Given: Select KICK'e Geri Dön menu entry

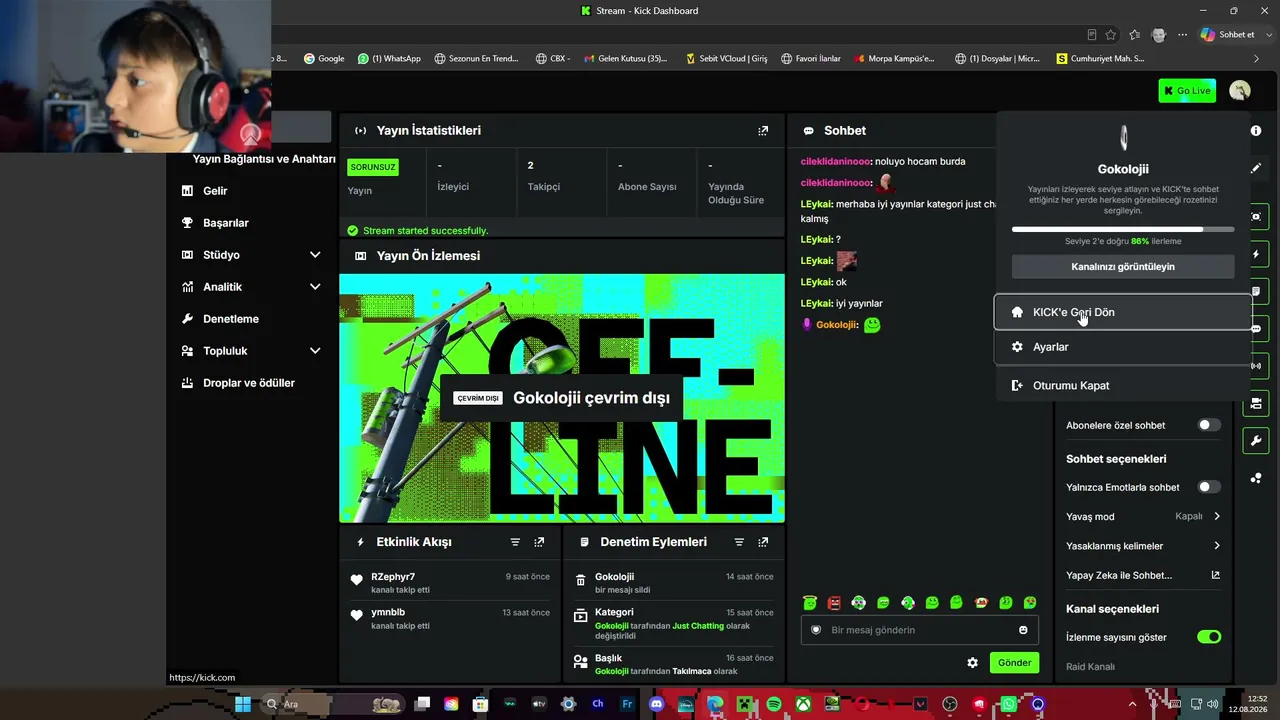Looking at the screenshot, I should [1123, 312].
